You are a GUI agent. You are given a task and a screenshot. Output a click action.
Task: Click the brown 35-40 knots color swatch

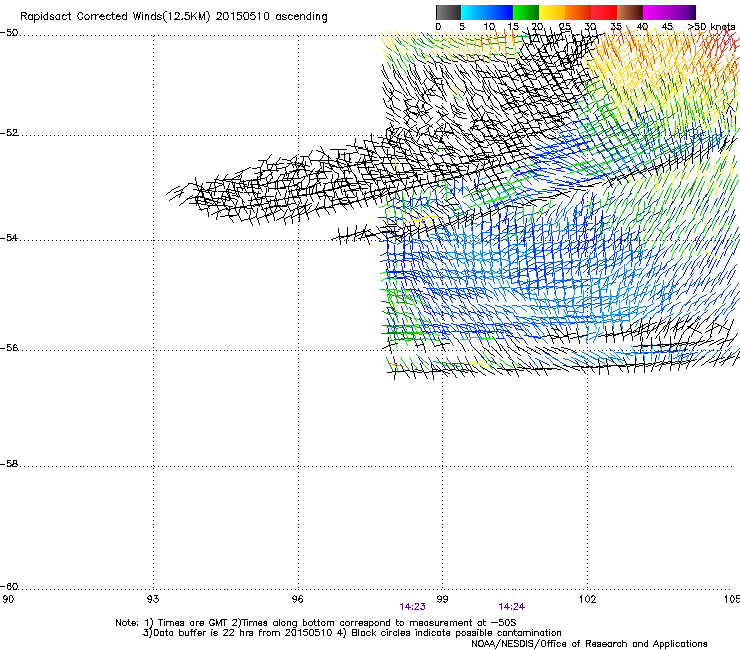point(630,12)
